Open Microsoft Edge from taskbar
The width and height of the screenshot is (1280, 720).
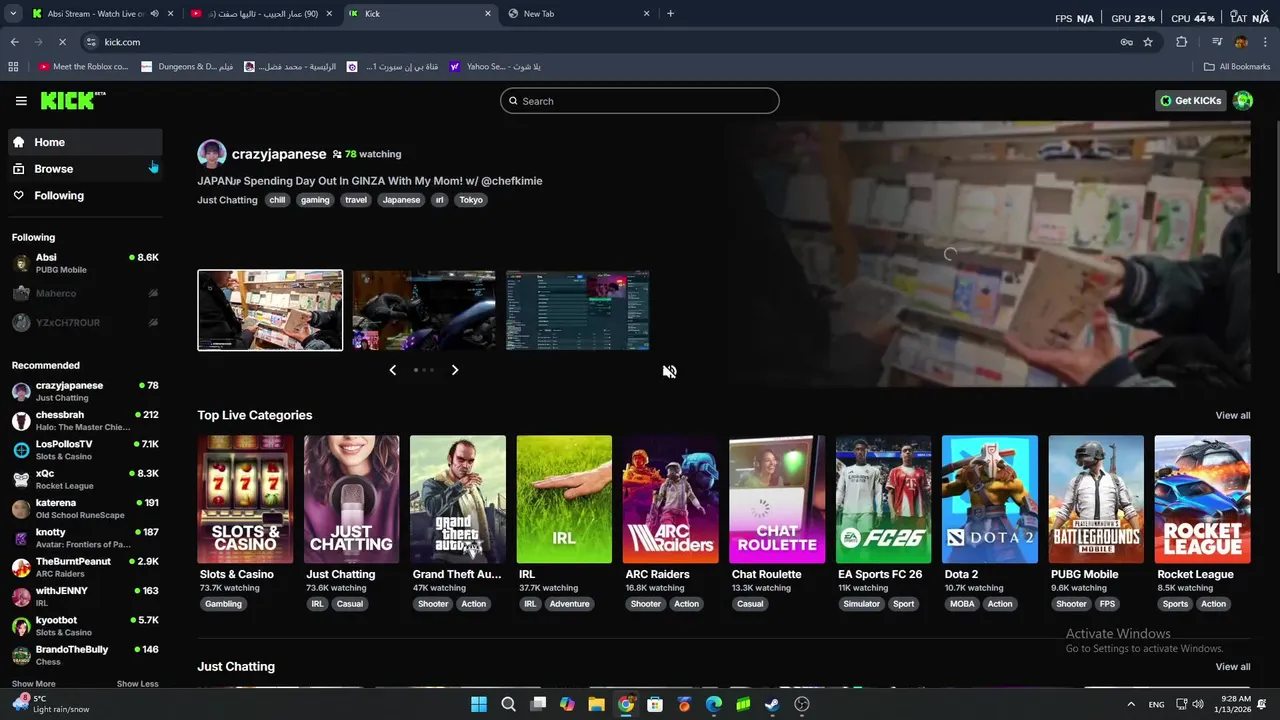(x=714, y=704)
